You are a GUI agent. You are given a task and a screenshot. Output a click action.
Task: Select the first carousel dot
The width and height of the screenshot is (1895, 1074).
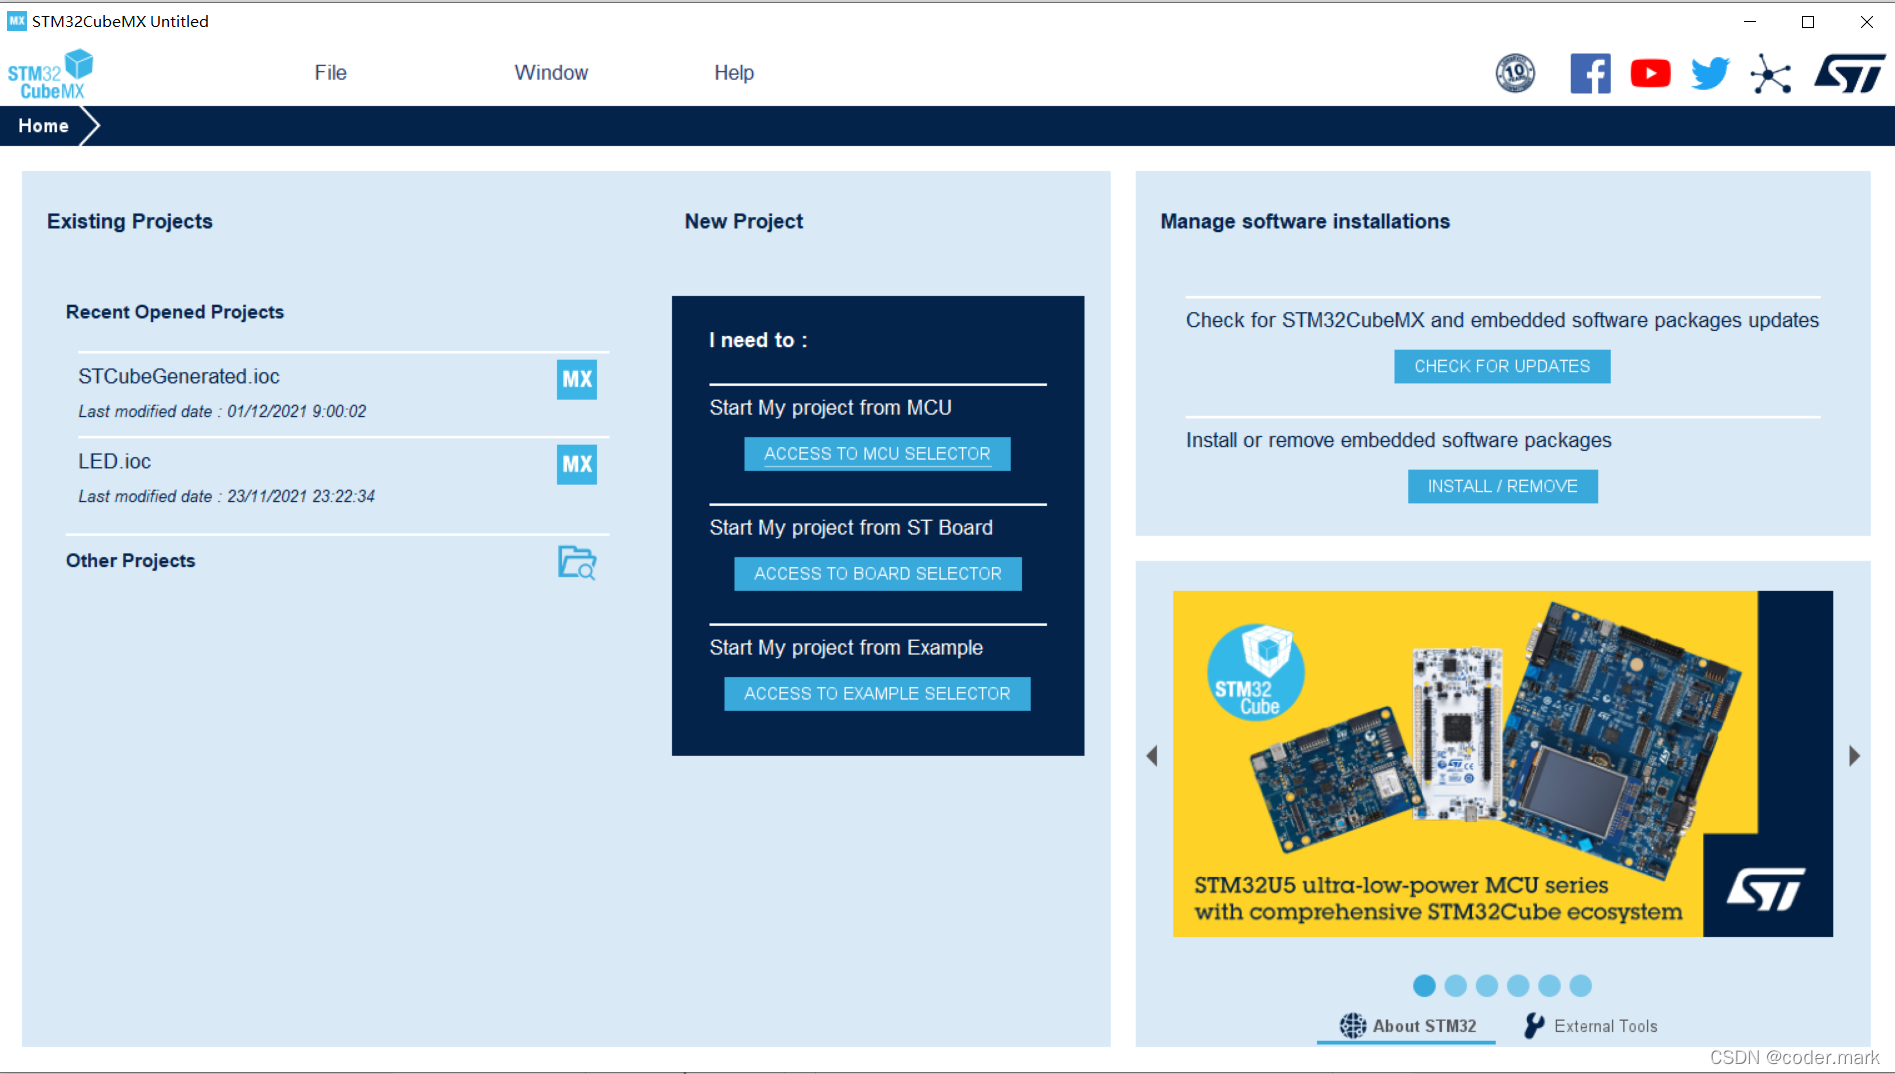click(x=1424, y=986)
